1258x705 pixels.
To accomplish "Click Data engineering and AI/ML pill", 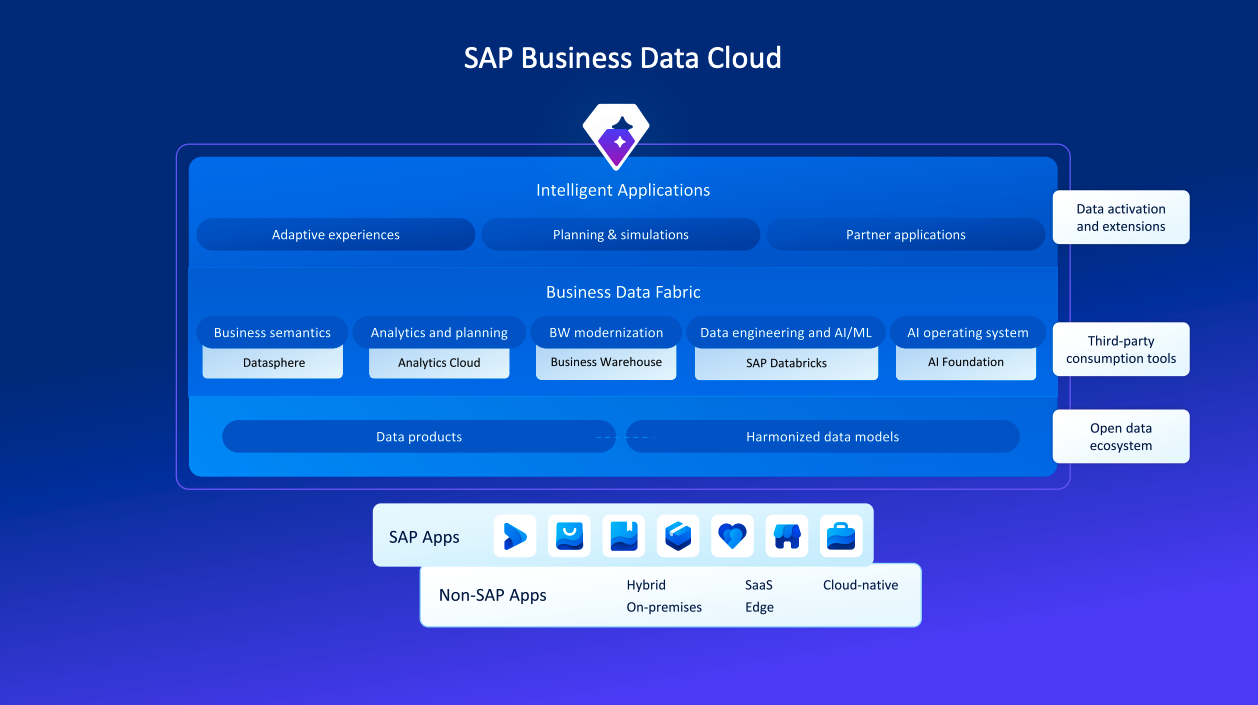I will 786,332.
